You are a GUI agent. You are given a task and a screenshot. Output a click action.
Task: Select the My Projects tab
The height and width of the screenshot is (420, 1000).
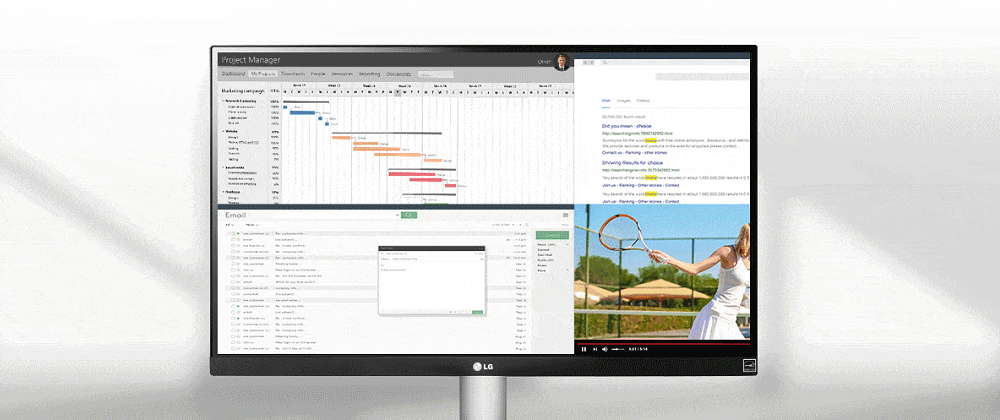tap(263, 74)
